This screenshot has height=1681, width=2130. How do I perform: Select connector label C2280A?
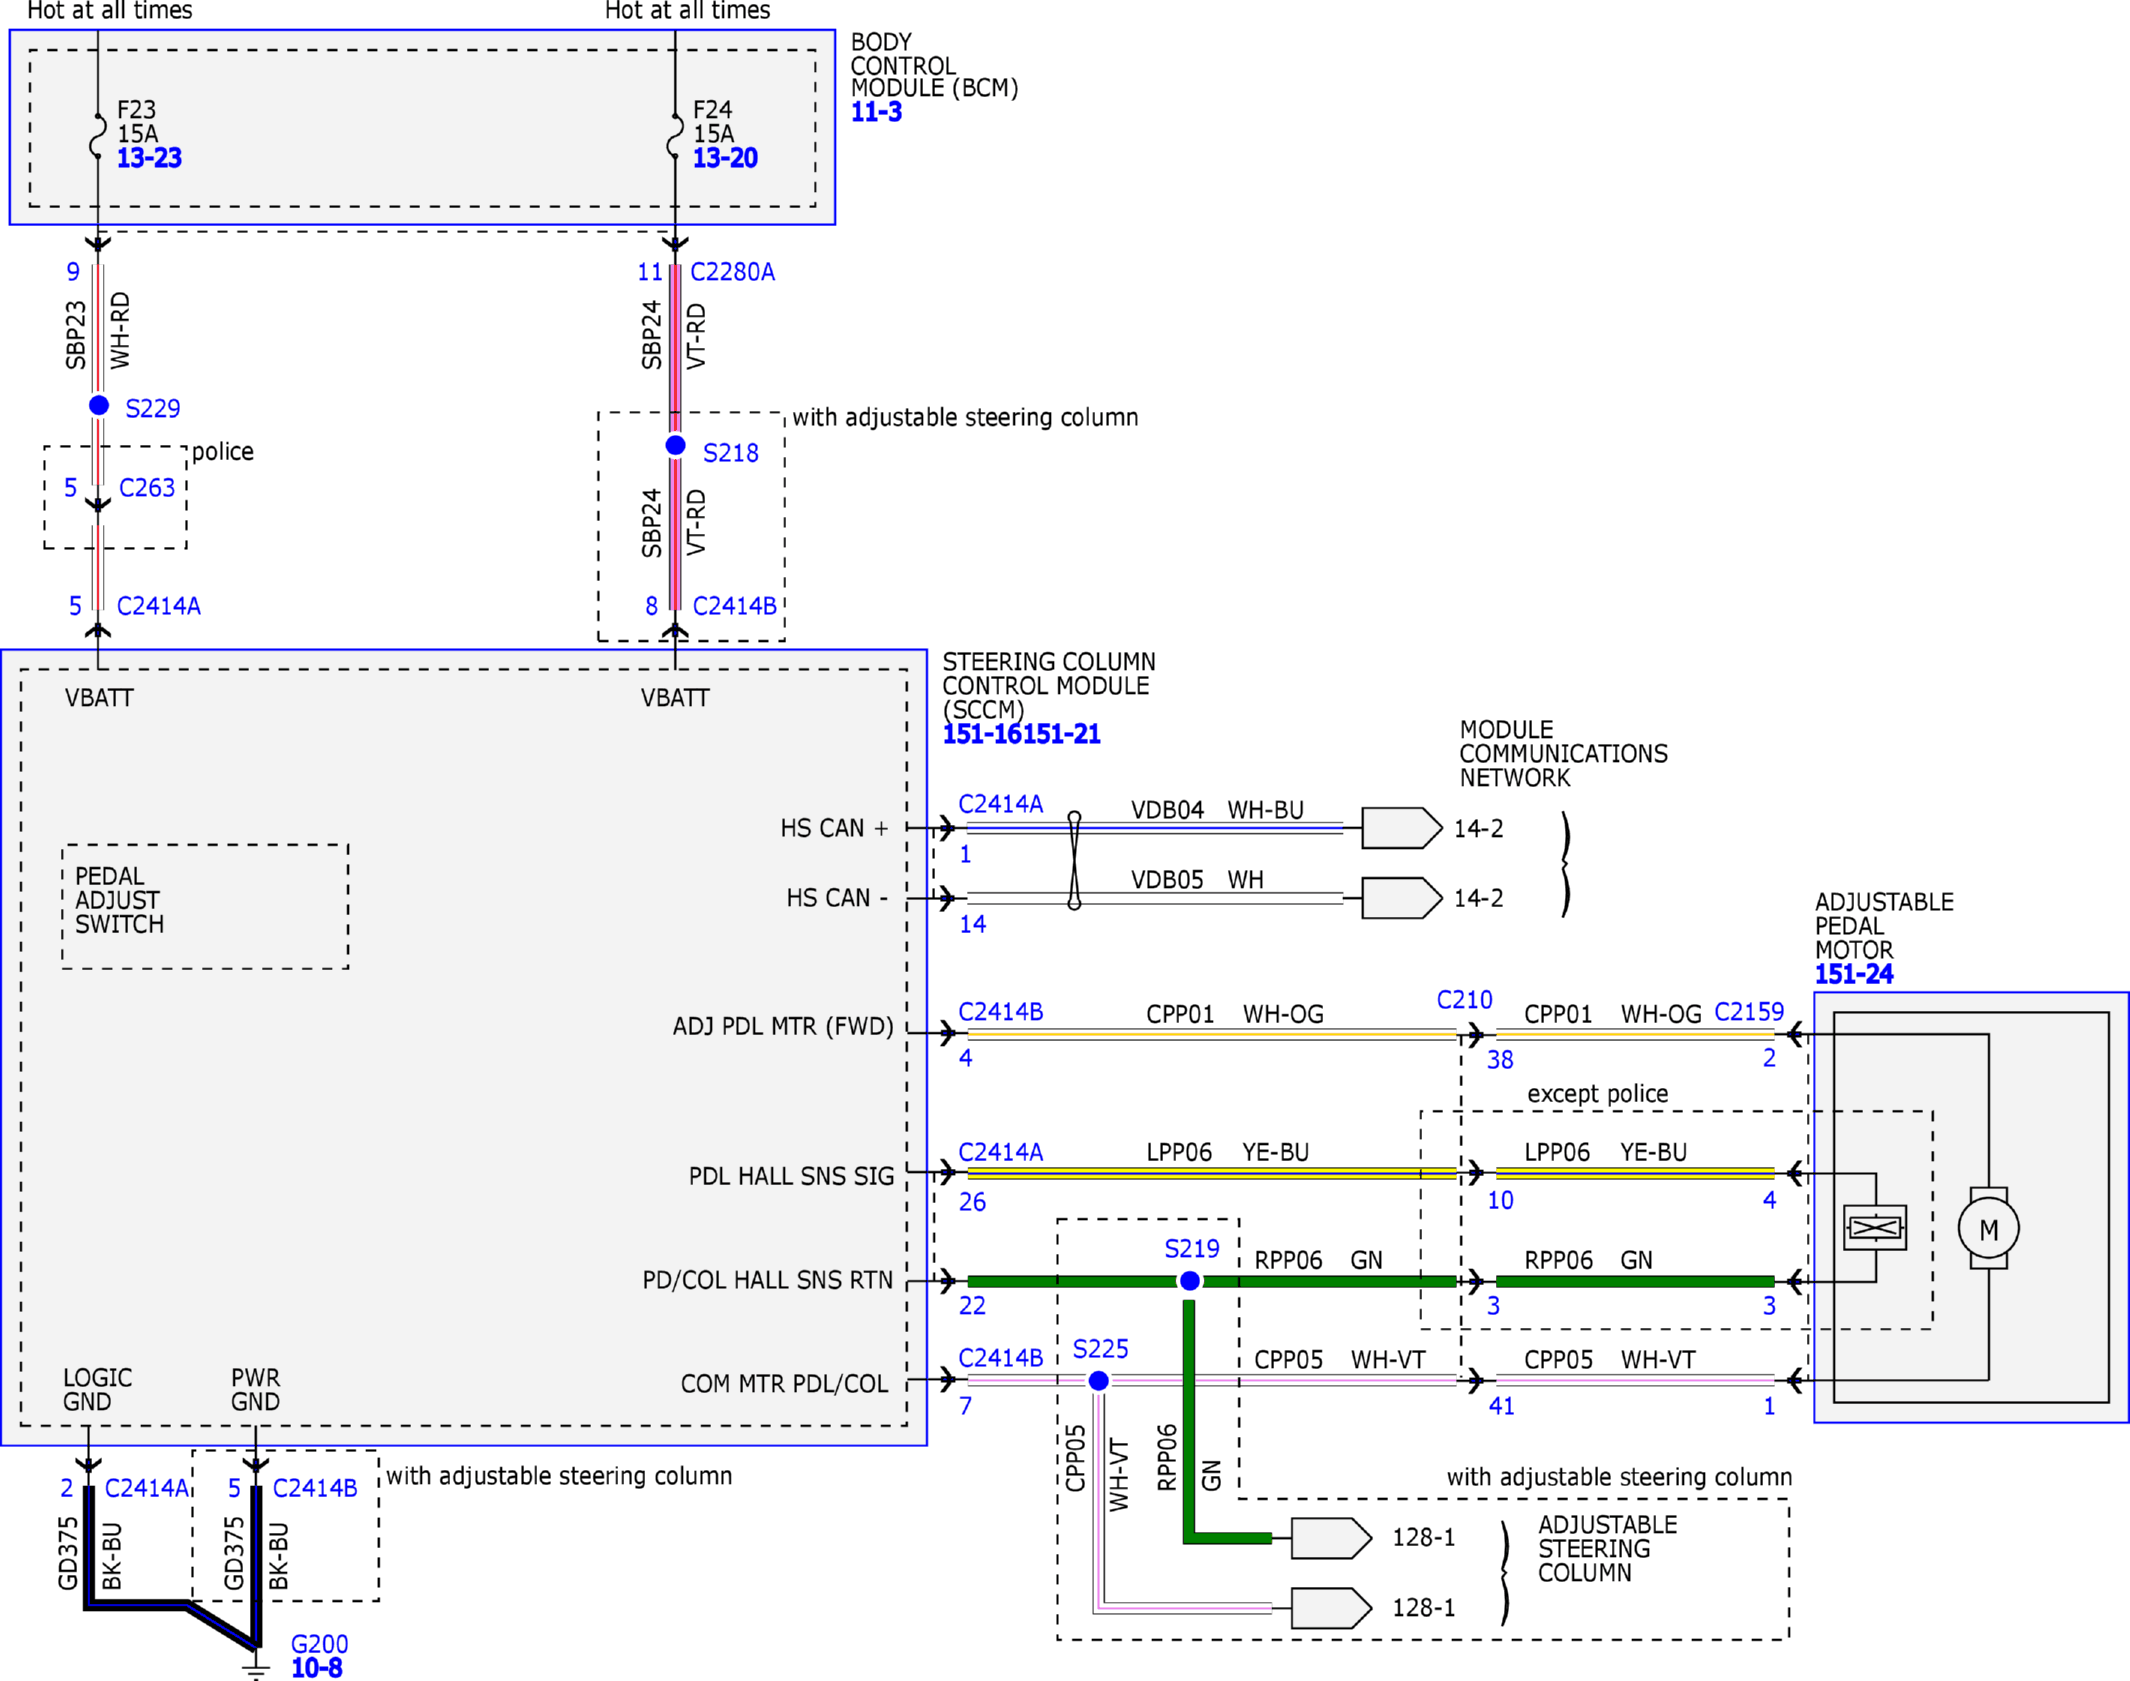(733, 272)
